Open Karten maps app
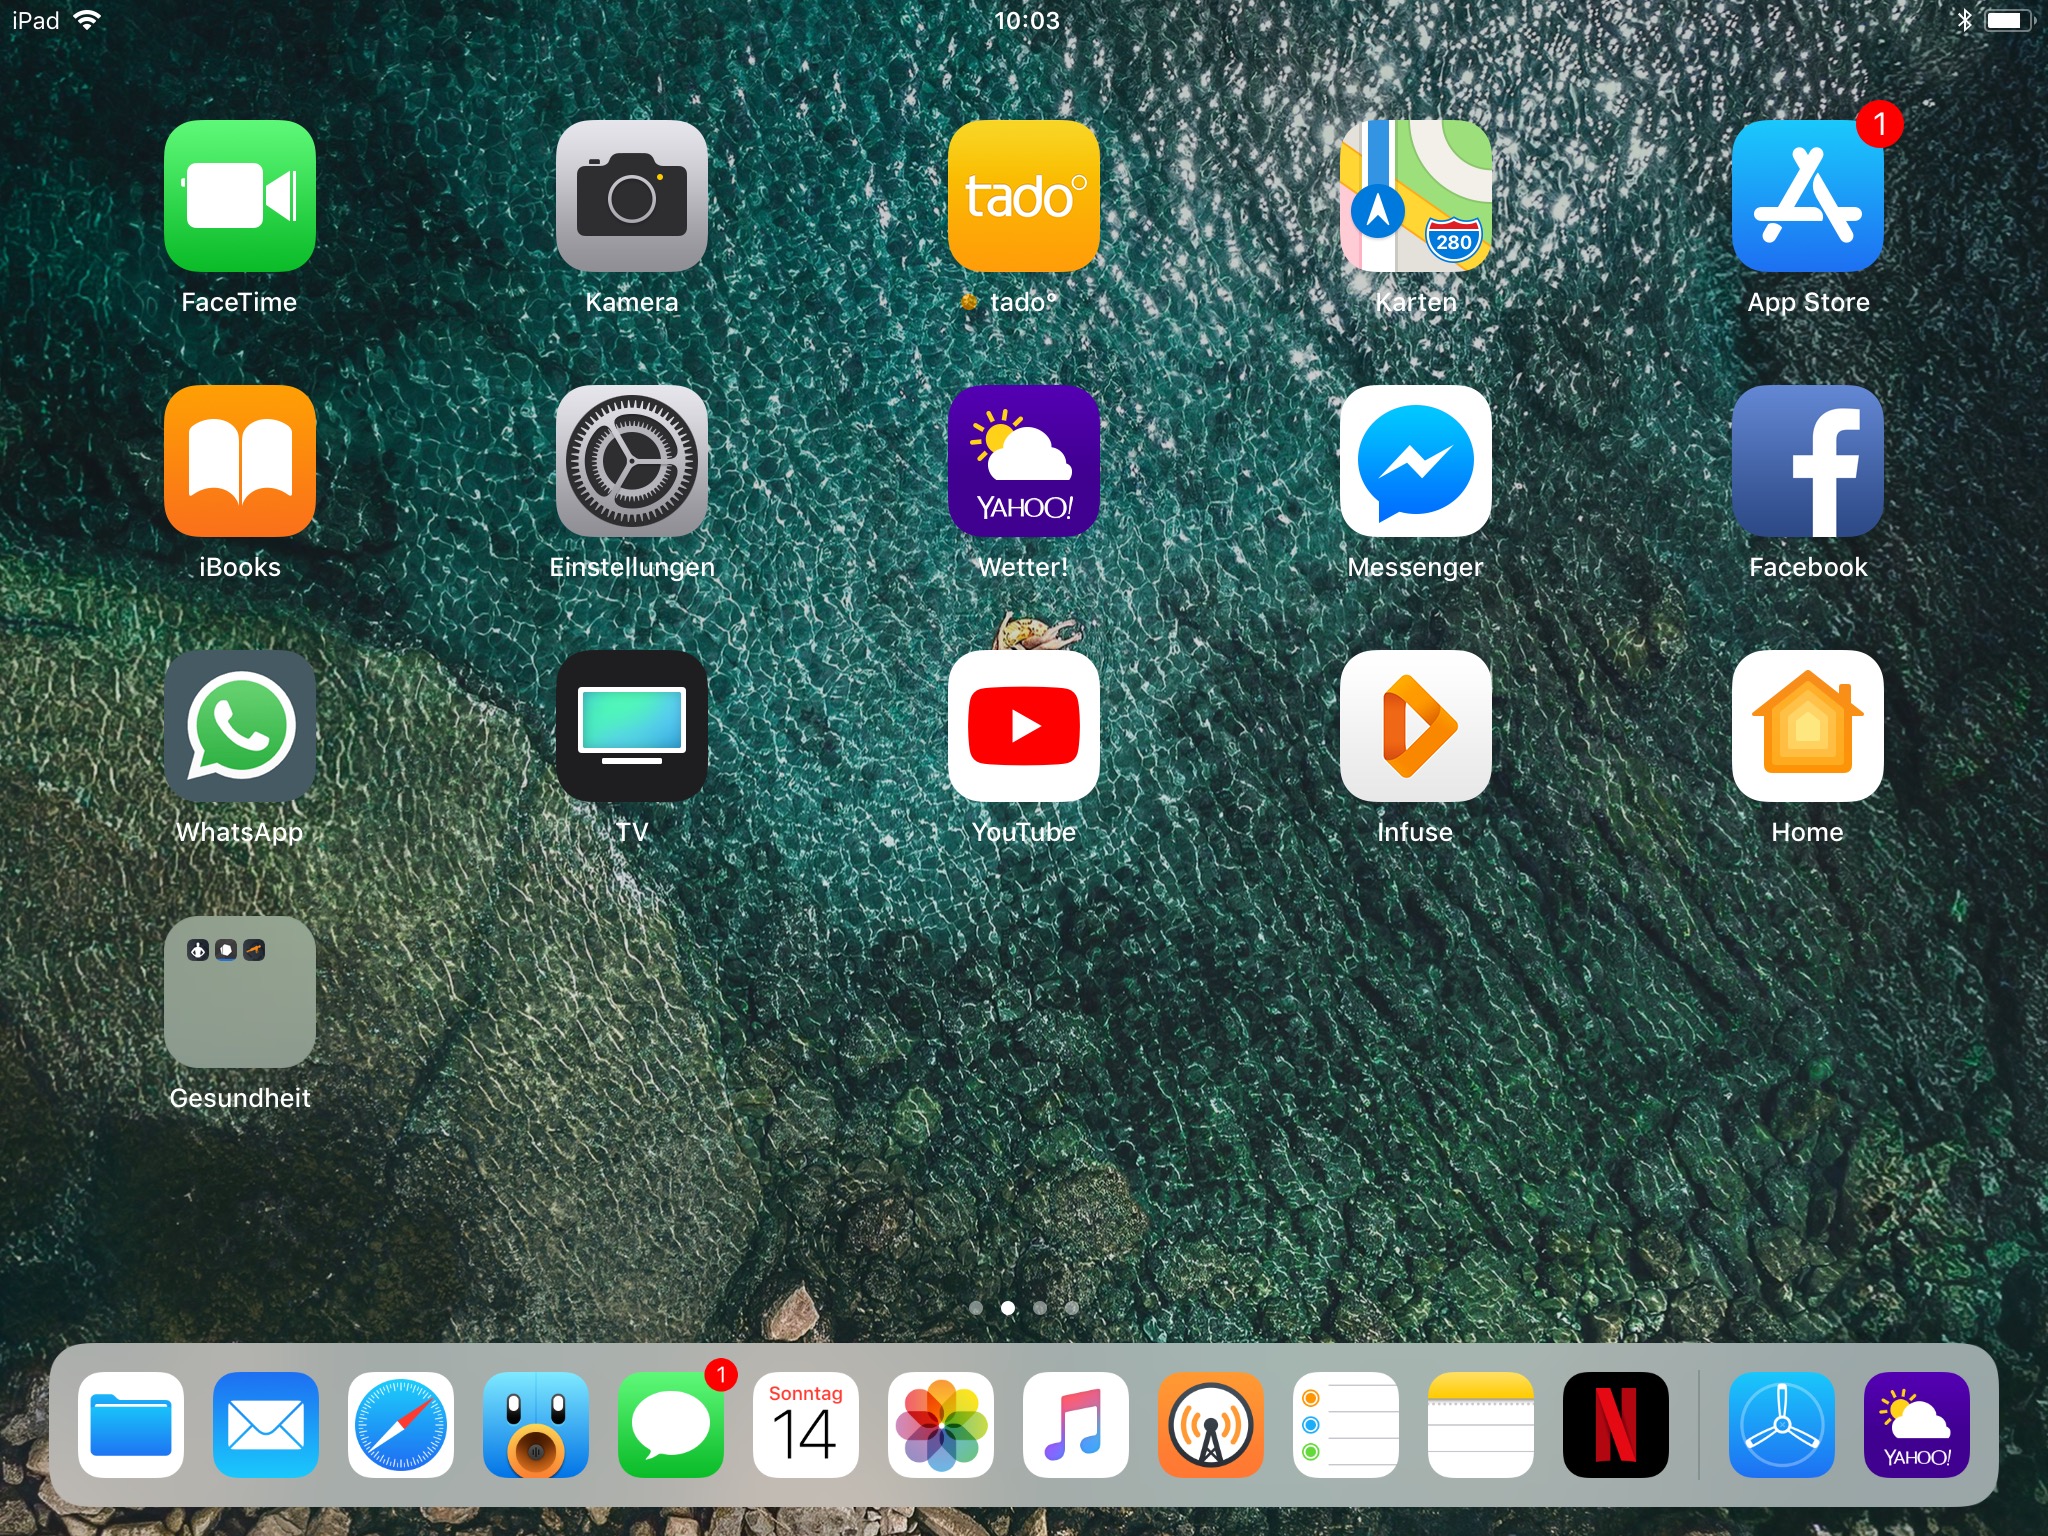Viewport: 2048px width, 1536px height. point(1416,196)
